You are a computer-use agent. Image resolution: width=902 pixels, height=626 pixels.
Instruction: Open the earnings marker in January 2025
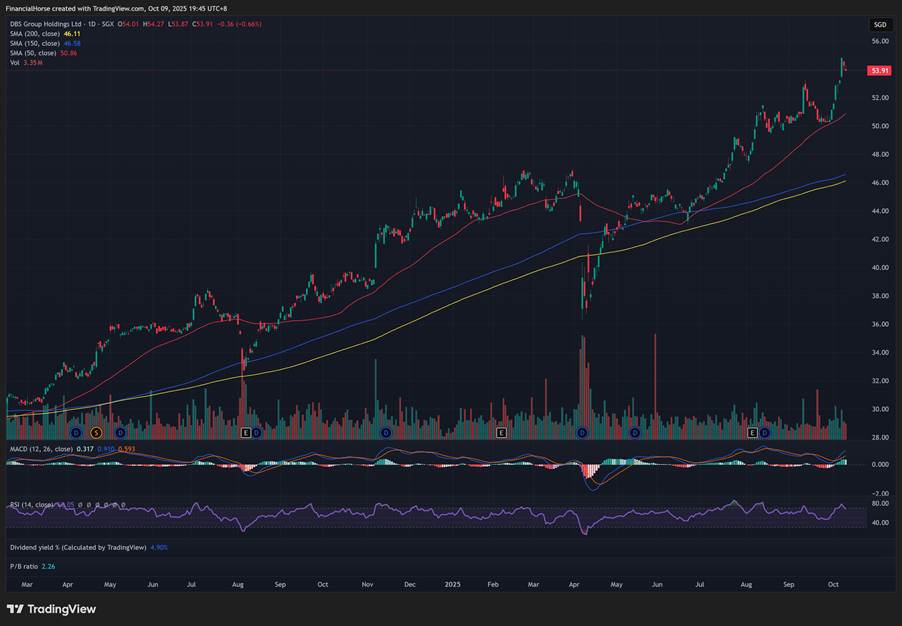coord(502,432)
